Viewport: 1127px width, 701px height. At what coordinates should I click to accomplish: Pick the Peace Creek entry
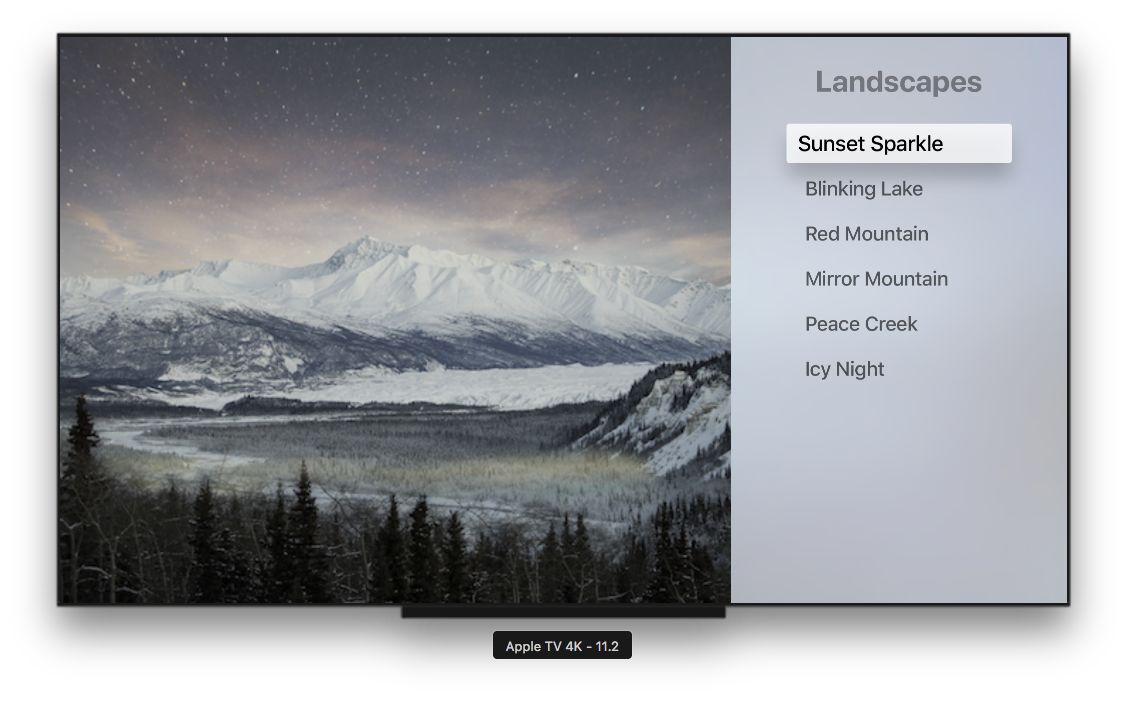click(x=860, y=324)
